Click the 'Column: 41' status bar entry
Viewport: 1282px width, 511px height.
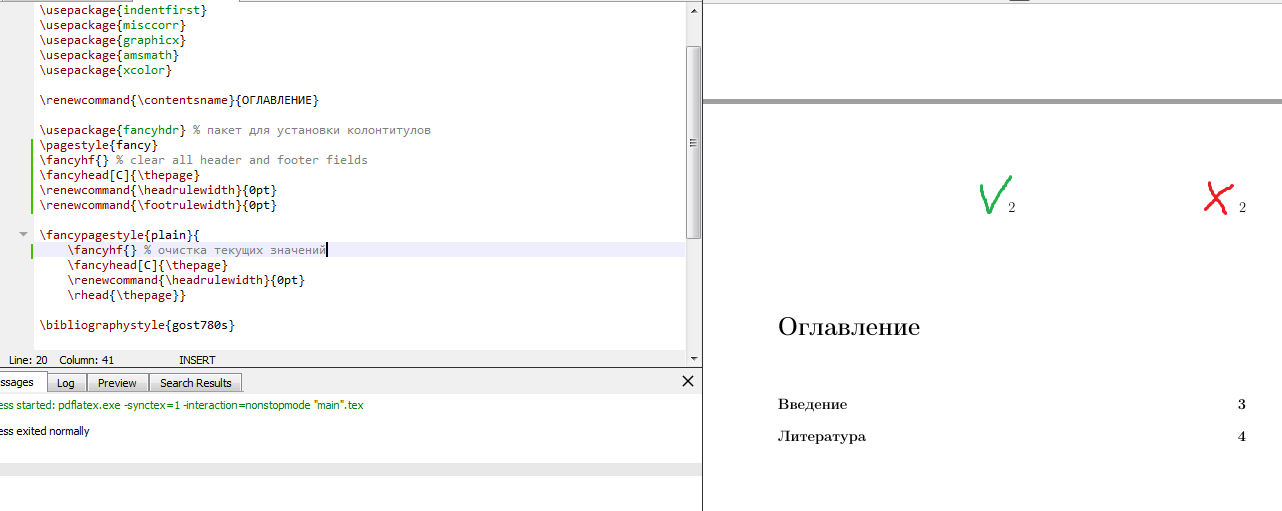(x=87, y=359)
